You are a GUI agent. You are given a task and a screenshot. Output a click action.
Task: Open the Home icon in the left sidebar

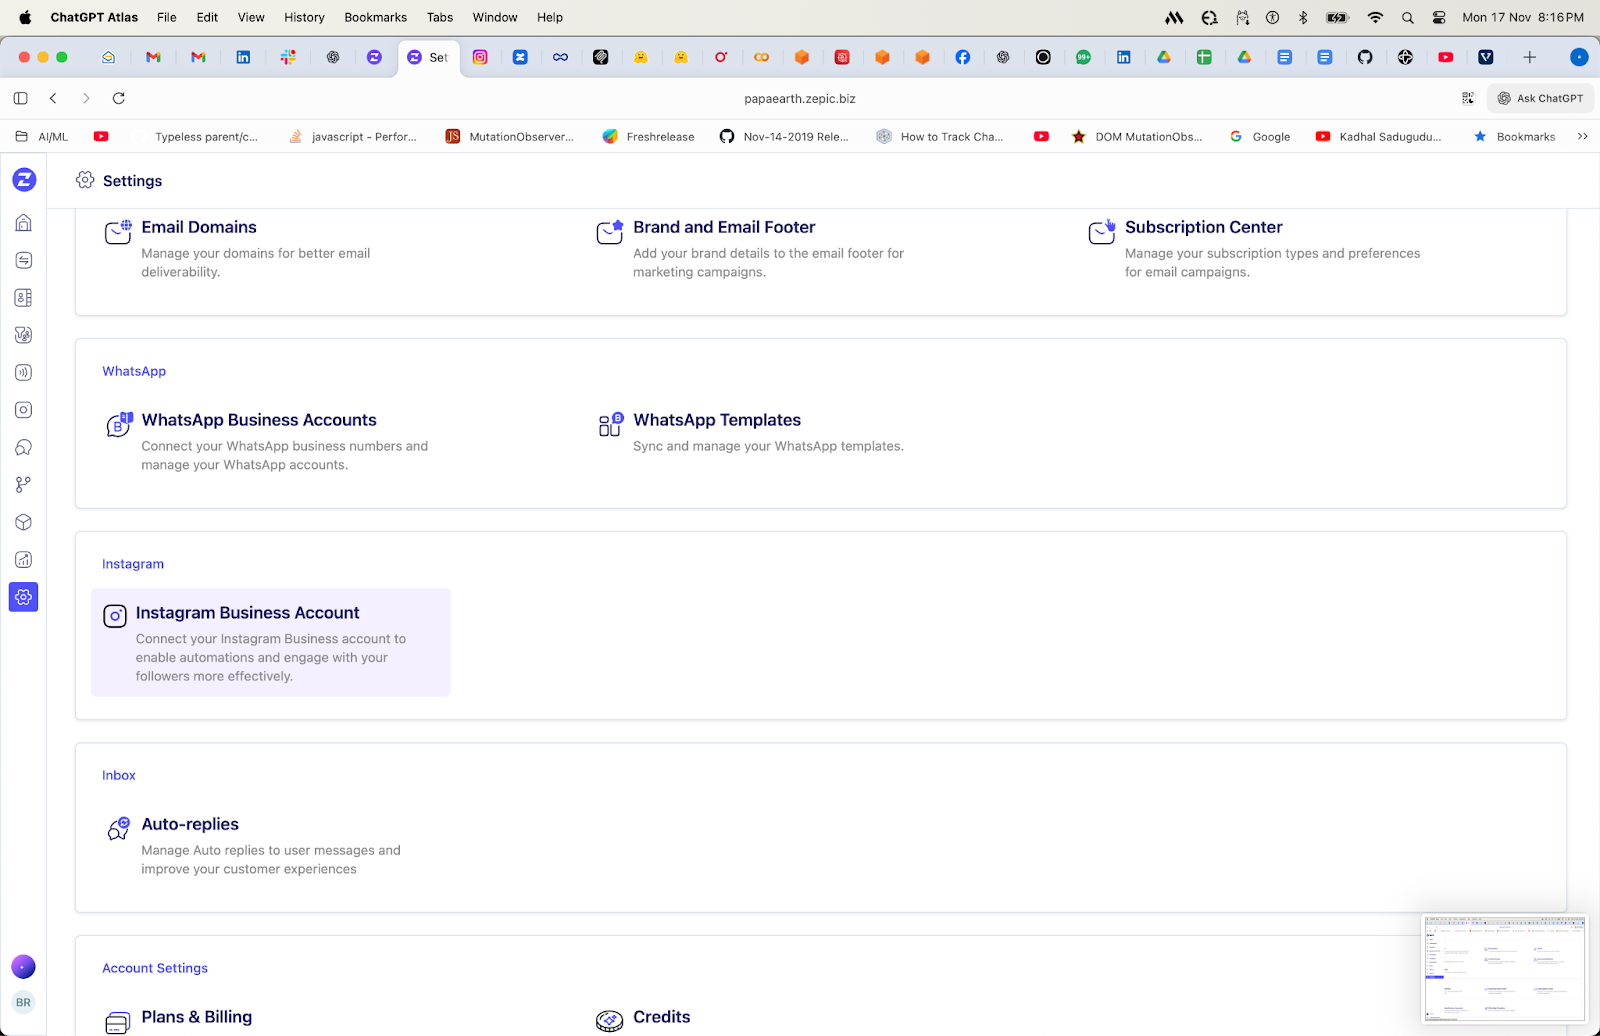(x=24, y=223)
